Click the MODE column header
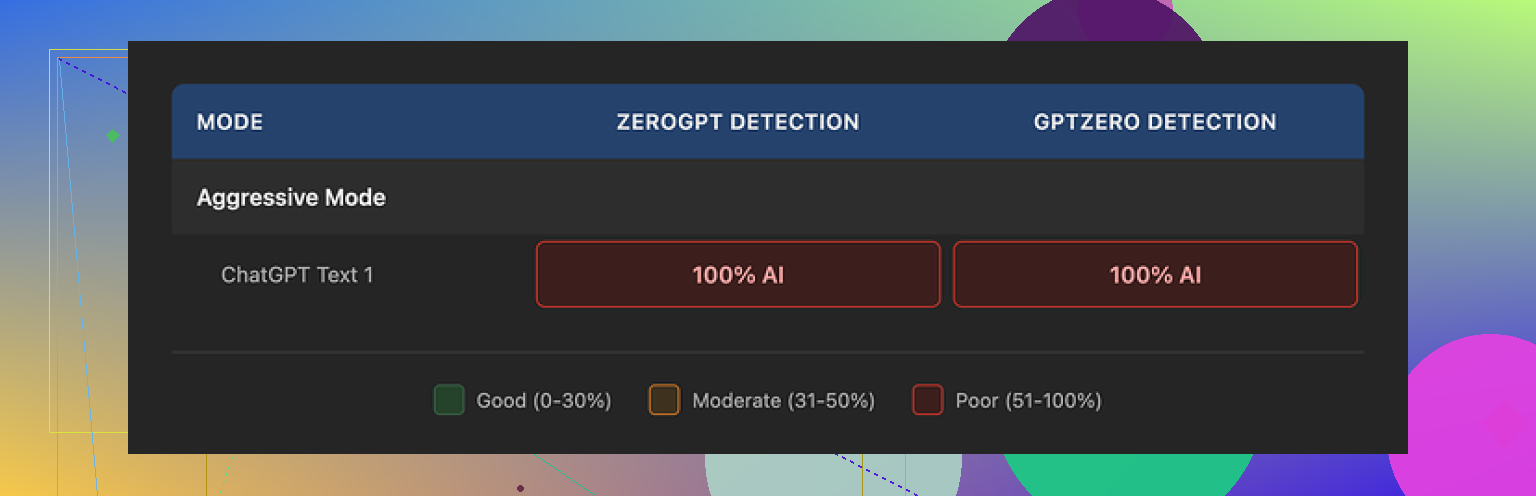 coord(230,122)
